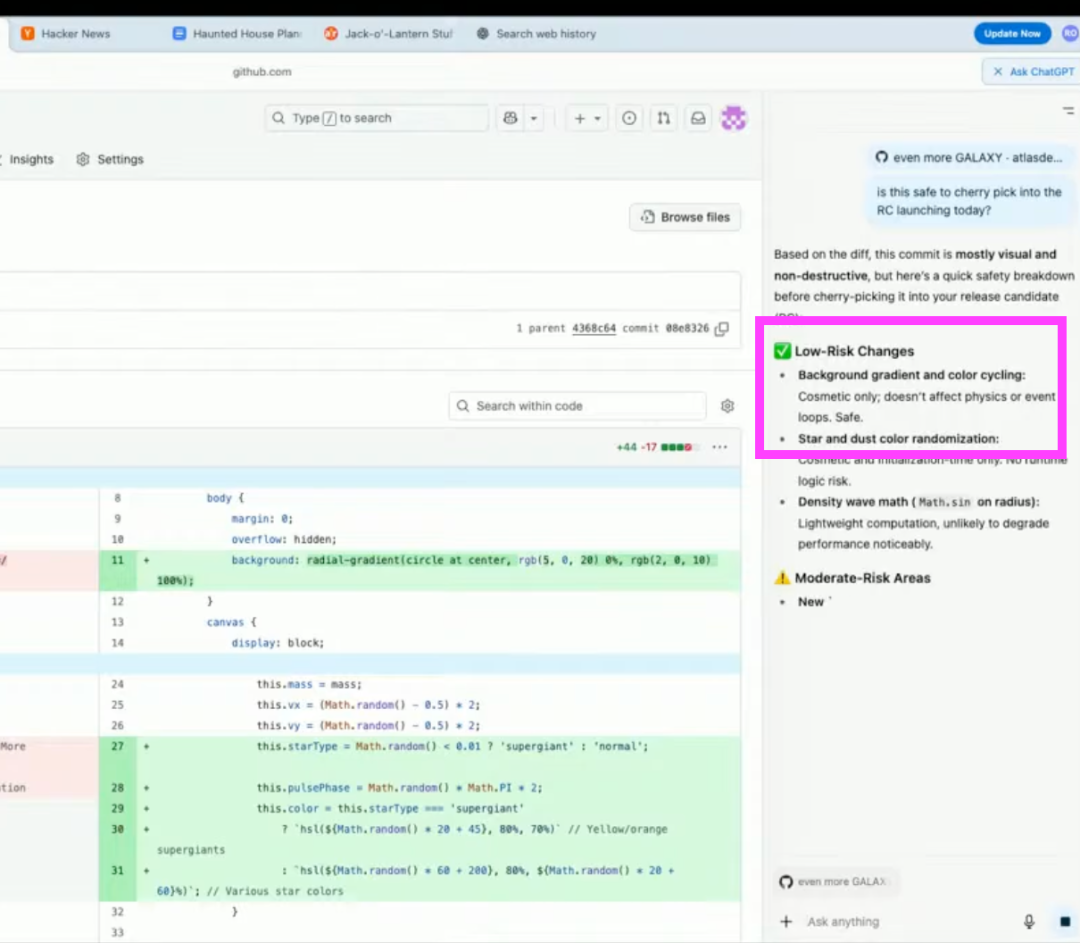Click the Browse files button
Viewport: 1080px width, 943px height.
pos(685,217)
